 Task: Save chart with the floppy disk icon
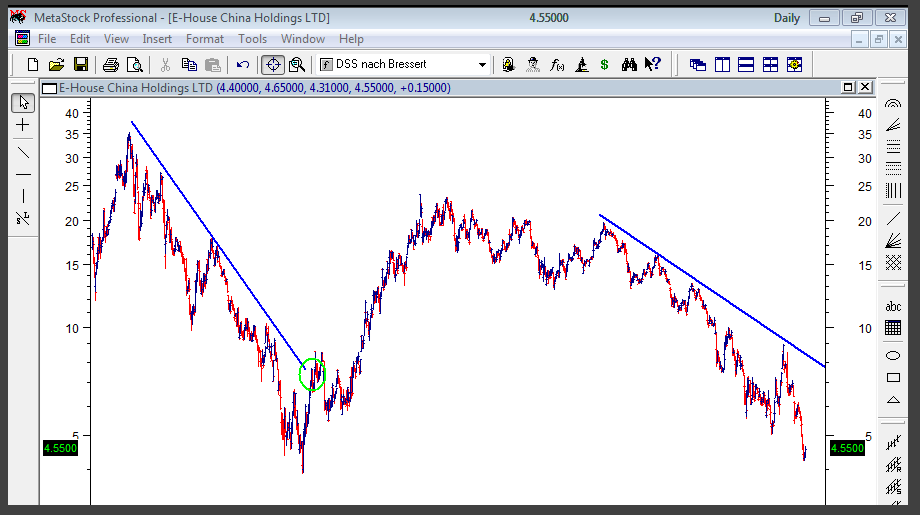pos(81,65)
